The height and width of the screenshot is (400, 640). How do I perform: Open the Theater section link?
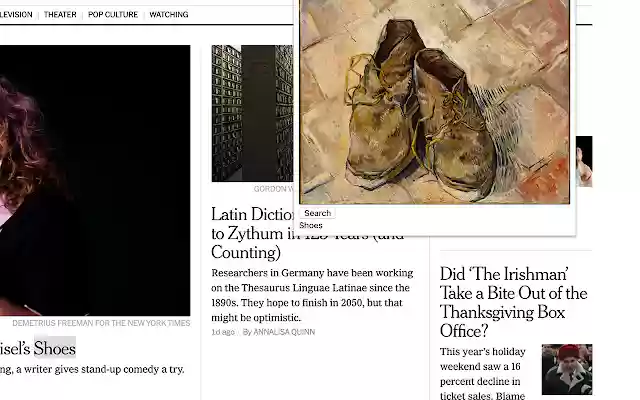pos(60,15)
